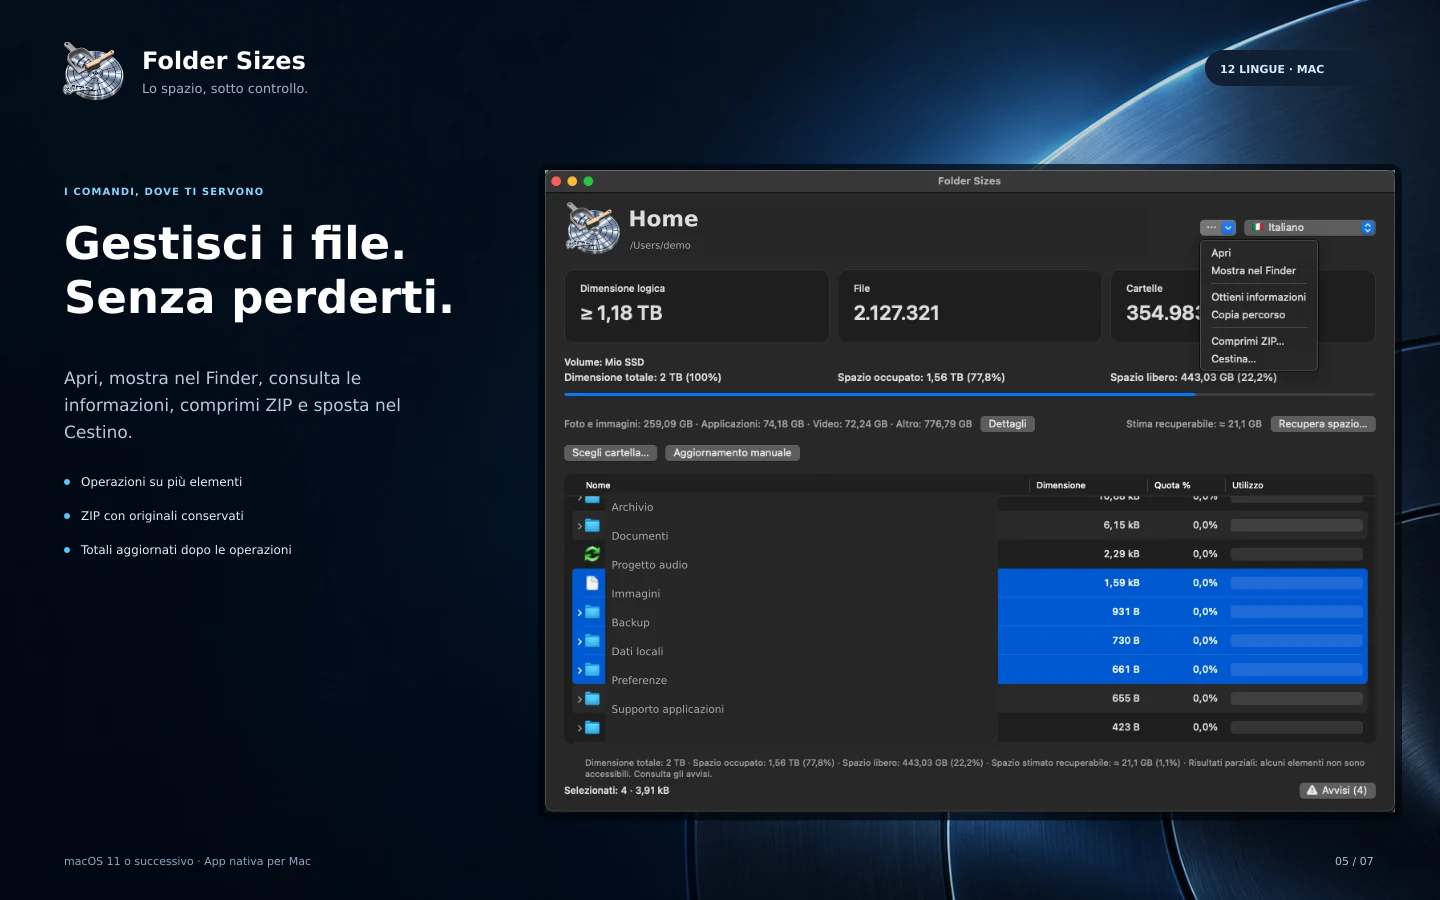Sort by the Nome column header

point(598,485)
